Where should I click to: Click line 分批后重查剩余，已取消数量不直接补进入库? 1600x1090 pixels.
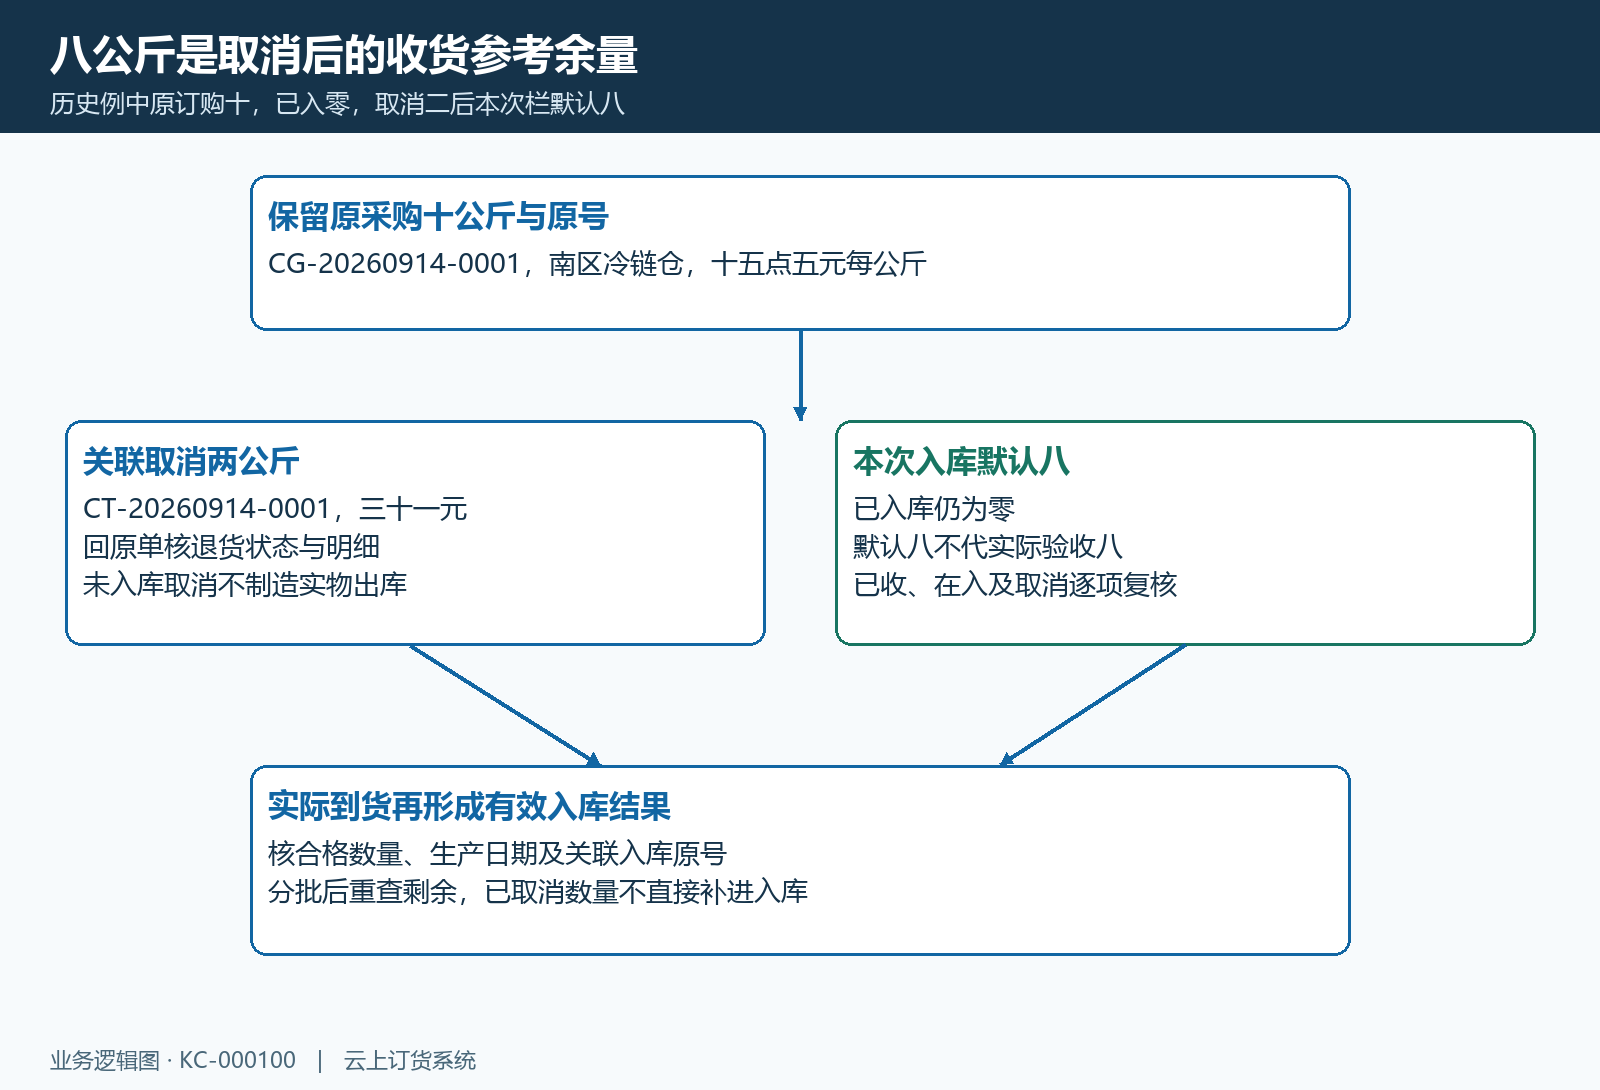coord(538,892)
